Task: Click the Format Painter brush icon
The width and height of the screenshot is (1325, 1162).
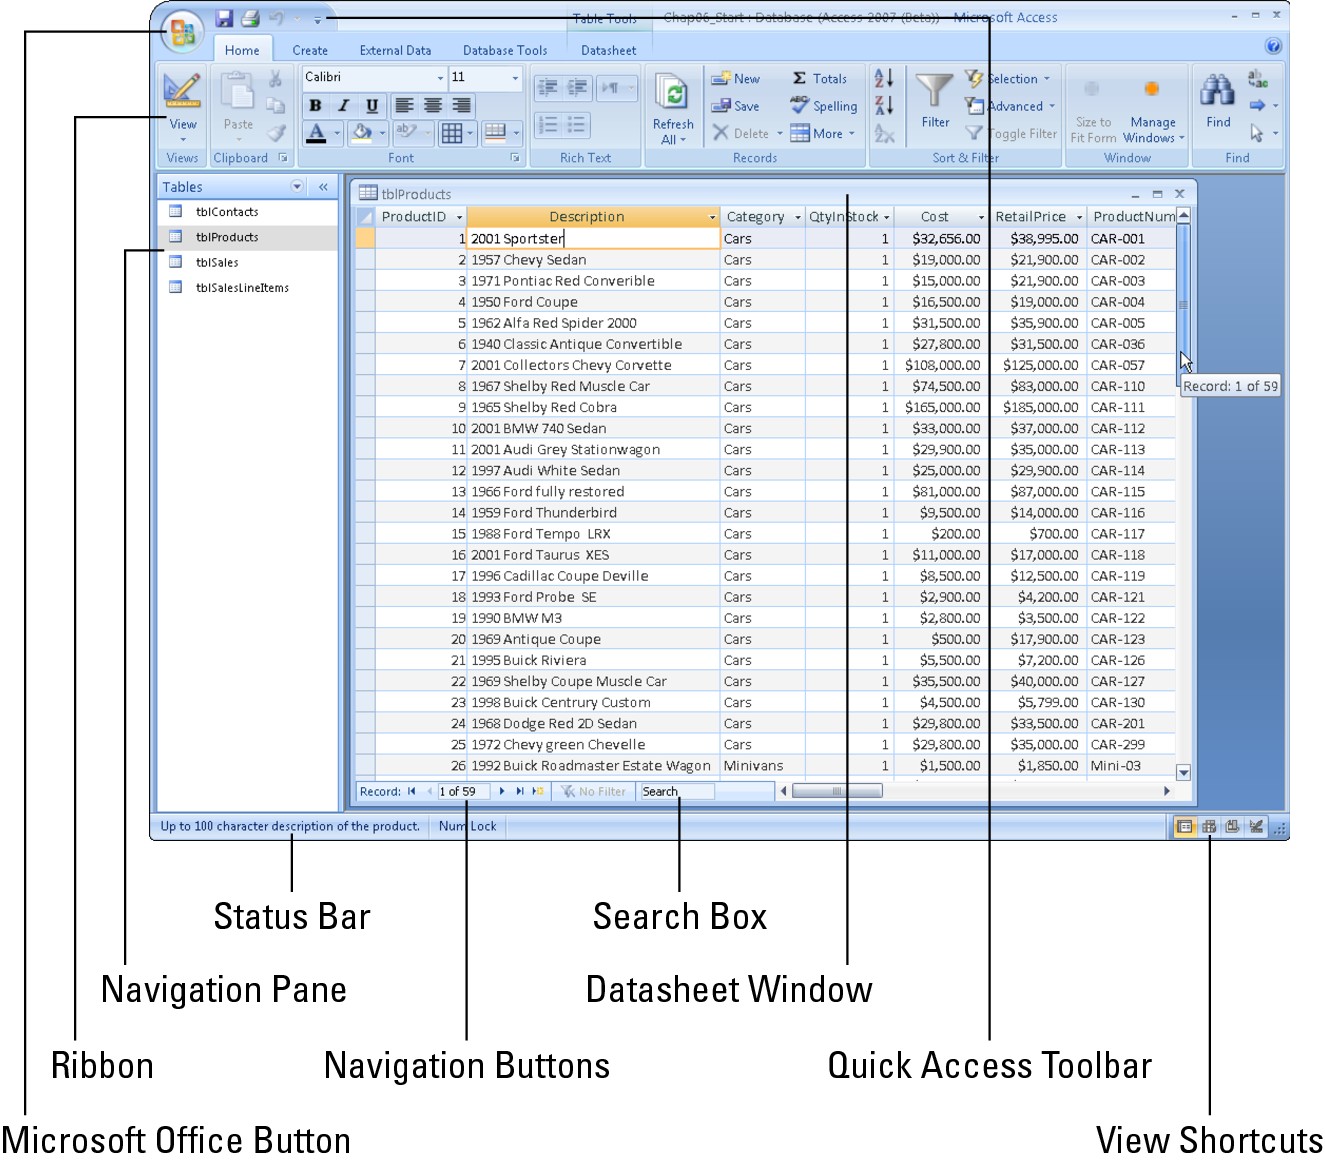Action: click(x=276, y=132)
